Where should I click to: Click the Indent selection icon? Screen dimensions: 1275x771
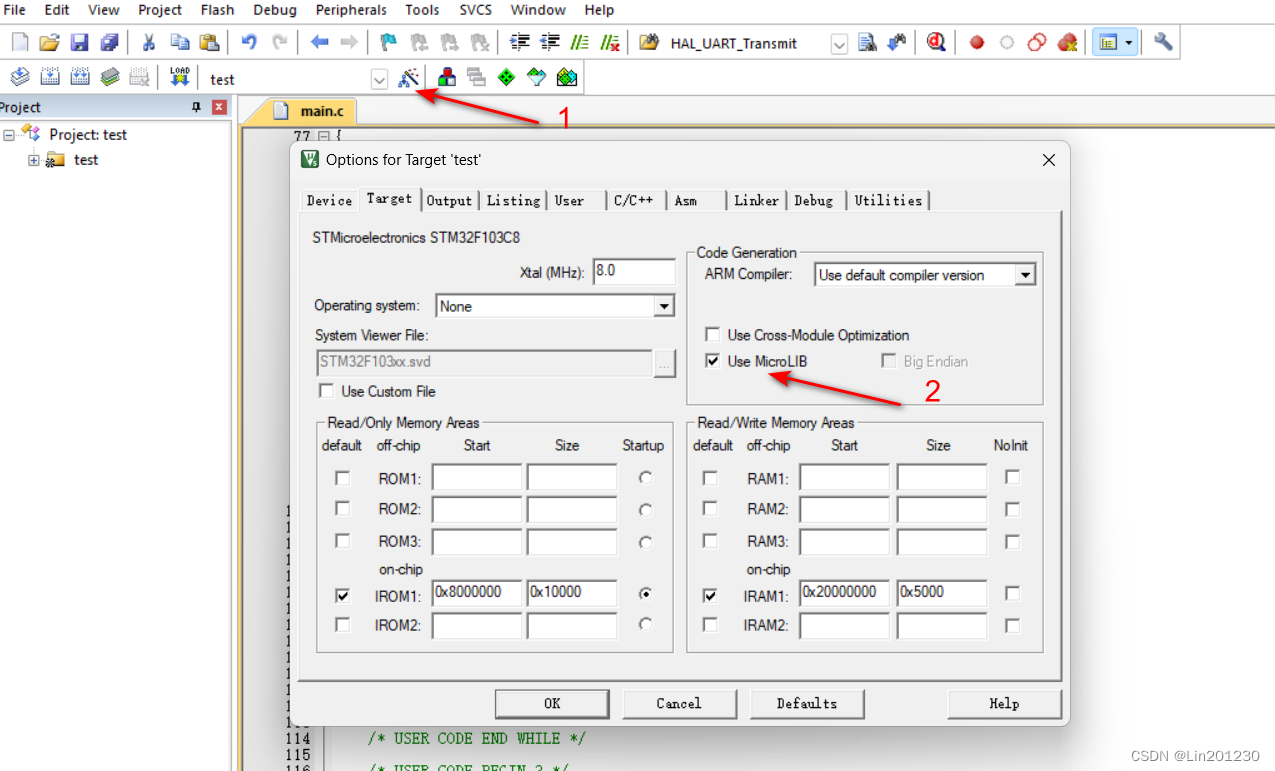[519, 42]
